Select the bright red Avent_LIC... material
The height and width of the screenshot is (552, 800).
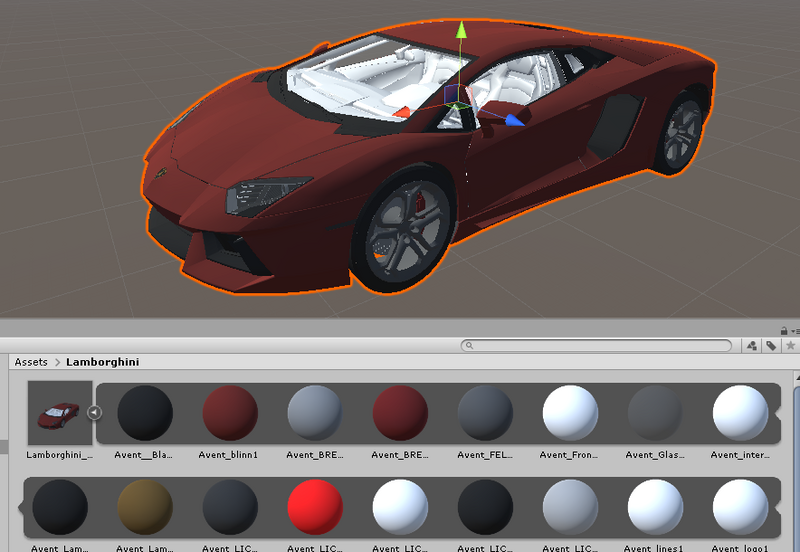click(x=315, y=507)
